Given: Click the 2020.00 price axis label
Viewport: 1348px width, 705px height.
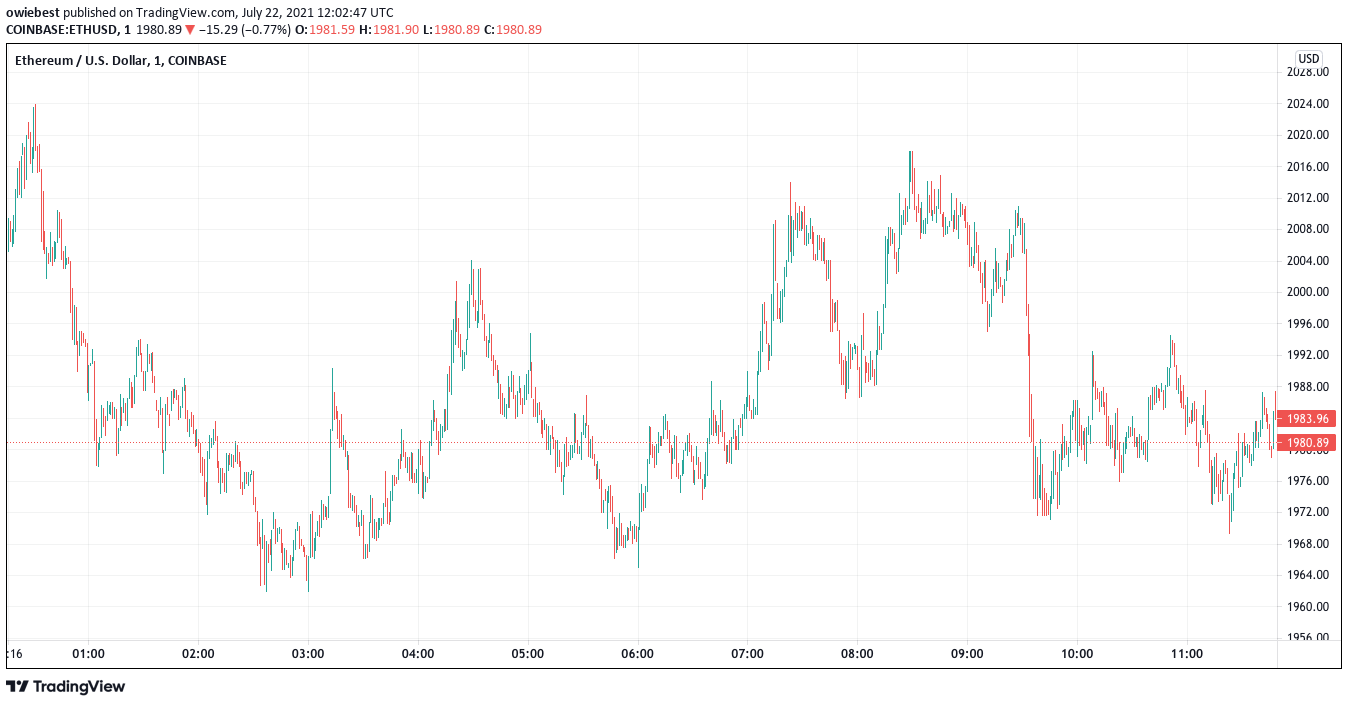Looking at the screenshot, I should (1308, 135).
